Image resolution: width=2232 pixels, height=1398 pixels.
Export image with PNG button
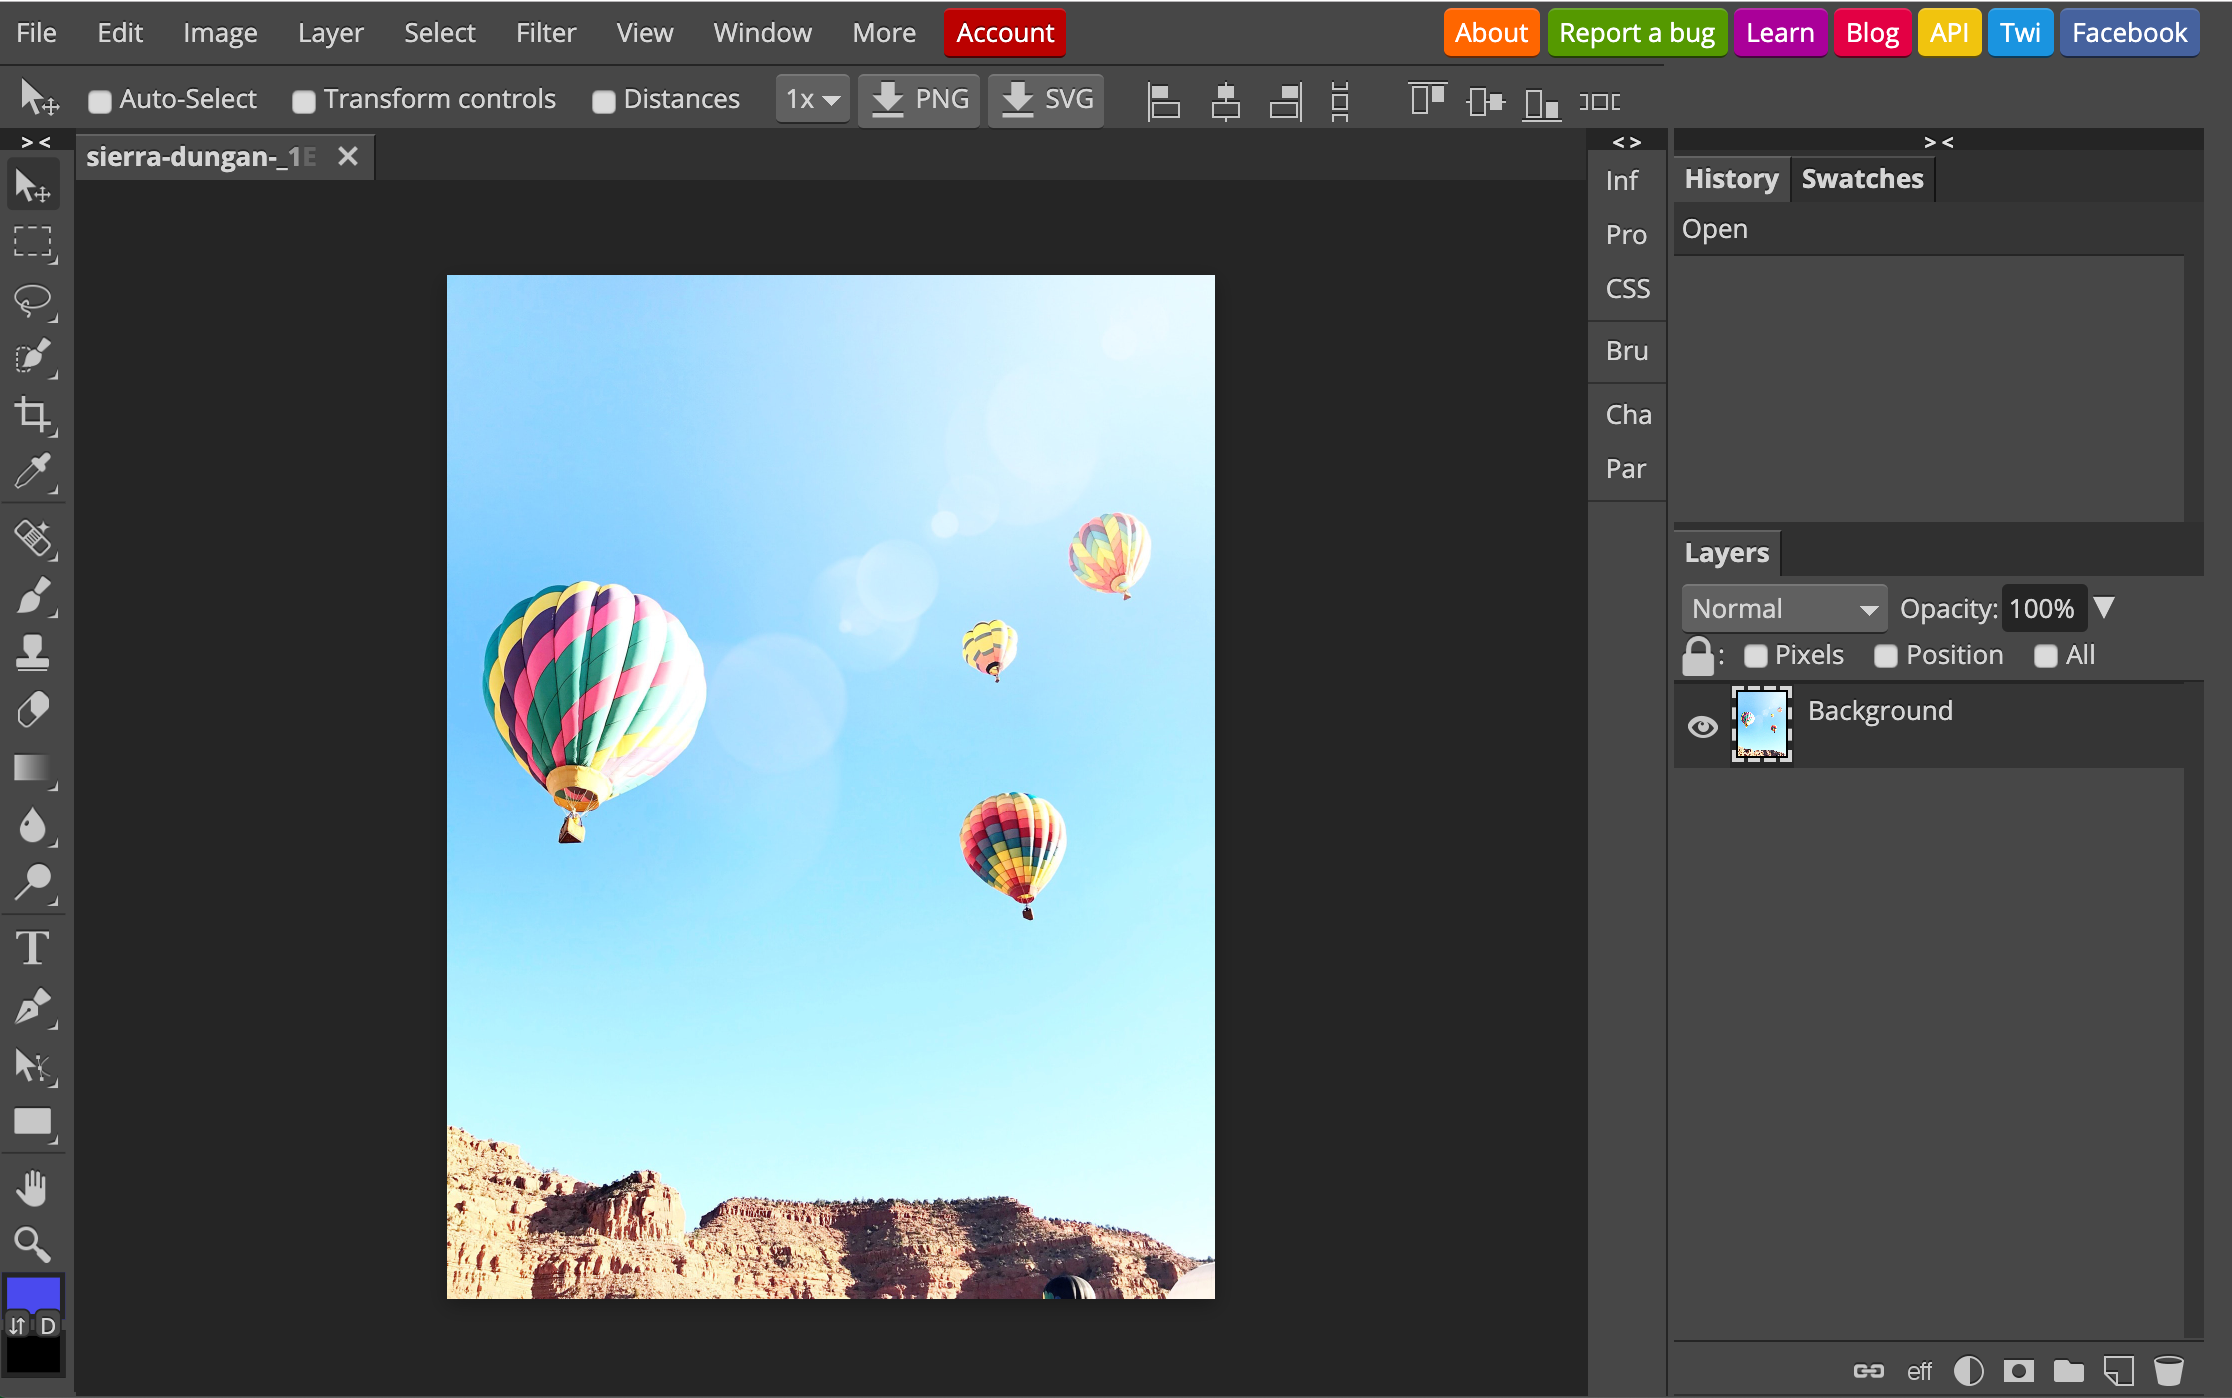click(x=919, y=100)
